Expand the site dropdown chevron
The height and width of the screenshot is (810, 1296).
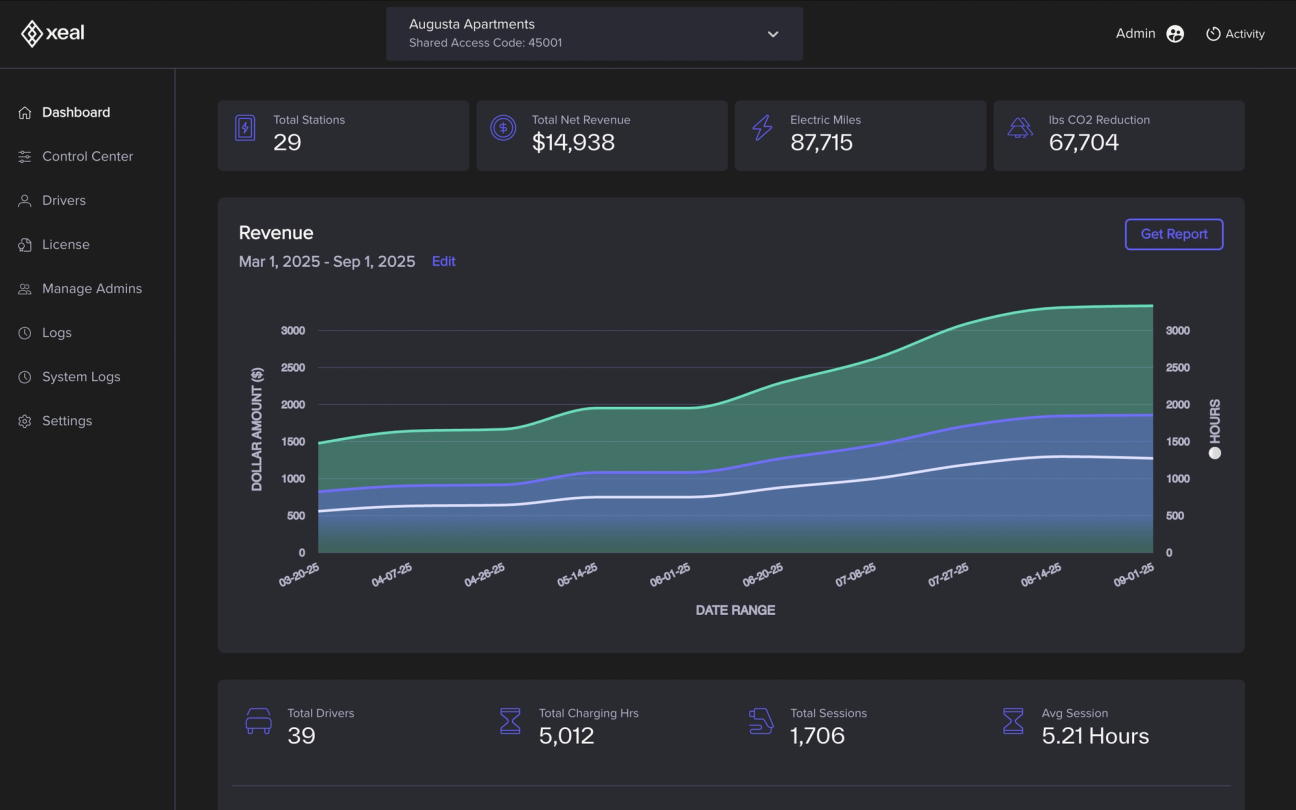click(x=772, y=33)
